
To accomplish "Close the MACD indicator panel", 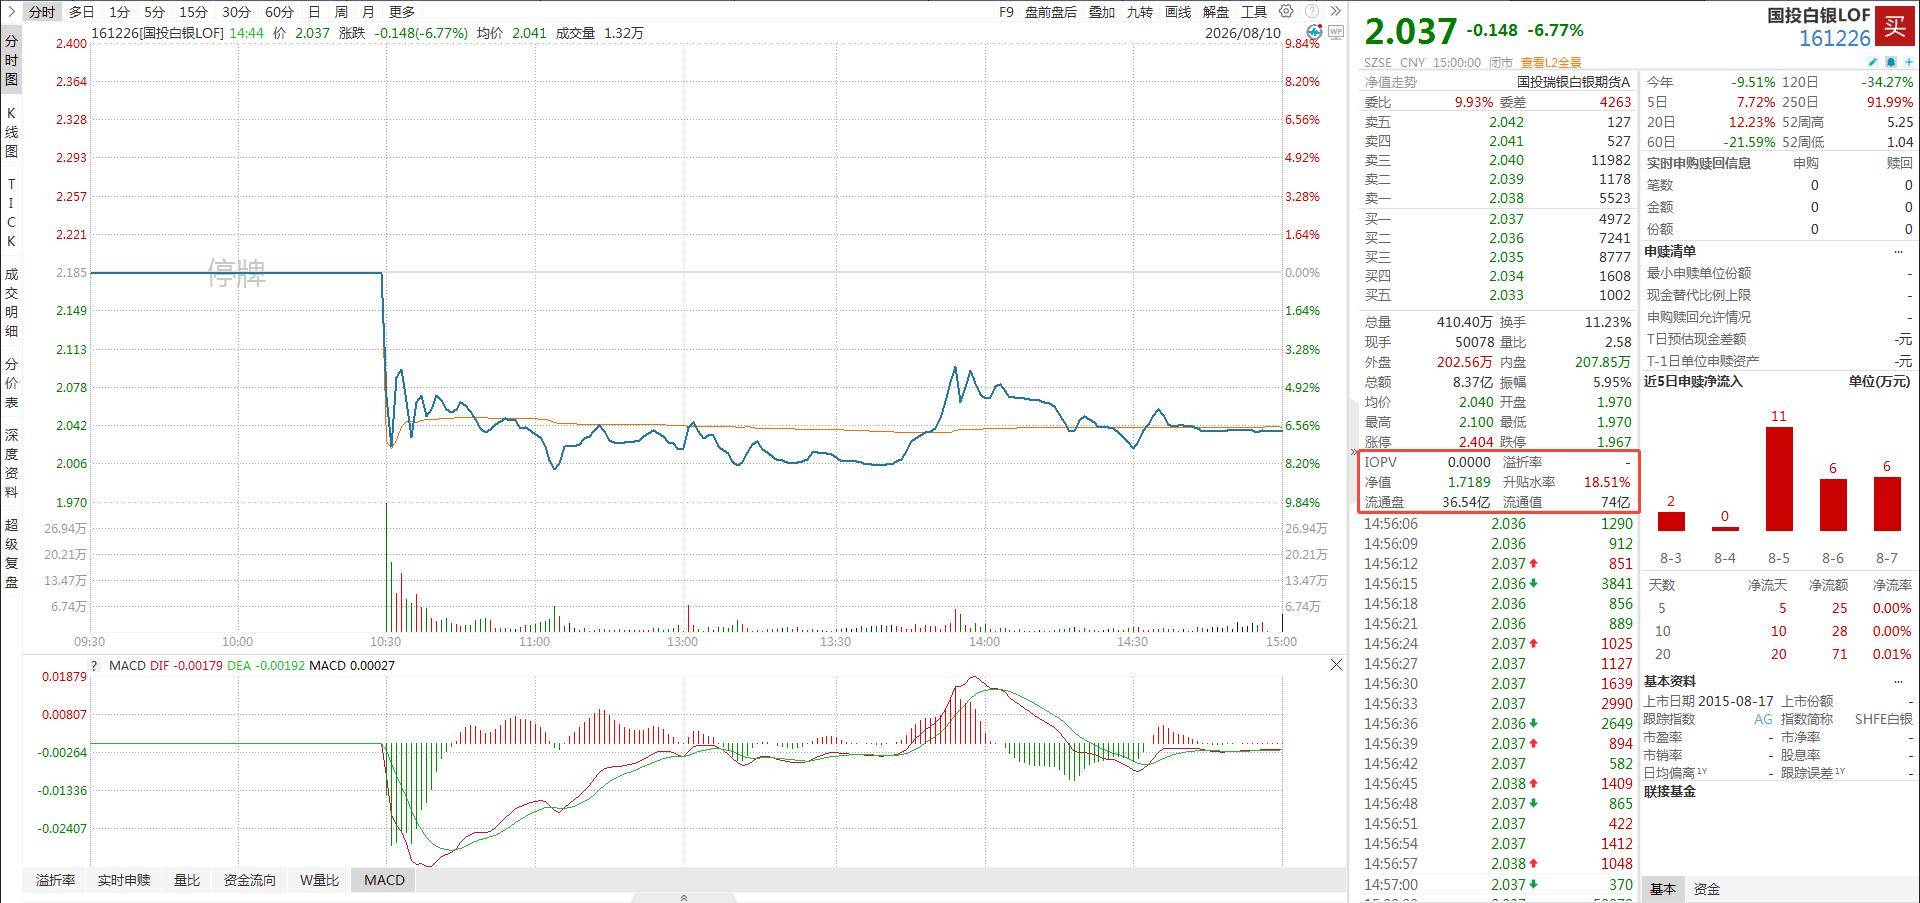I will click(1336, 665).
